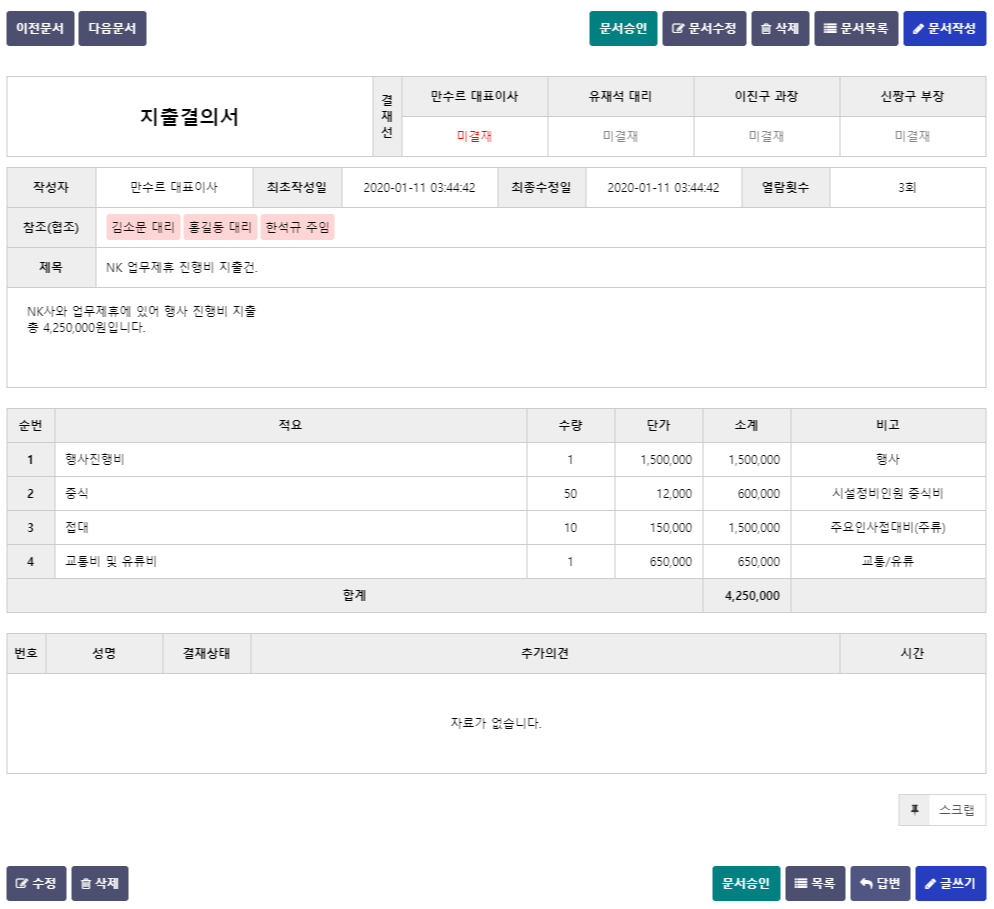This screenshot has height=909, width=994.
Task: Select the 한석규 주임 reference tag
Action: [x=297, y=228]
